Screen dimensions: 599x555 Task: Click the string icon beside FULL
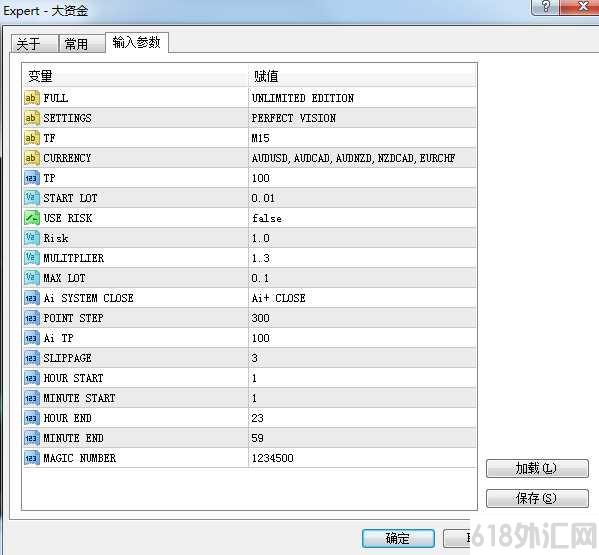click(31, 98)
